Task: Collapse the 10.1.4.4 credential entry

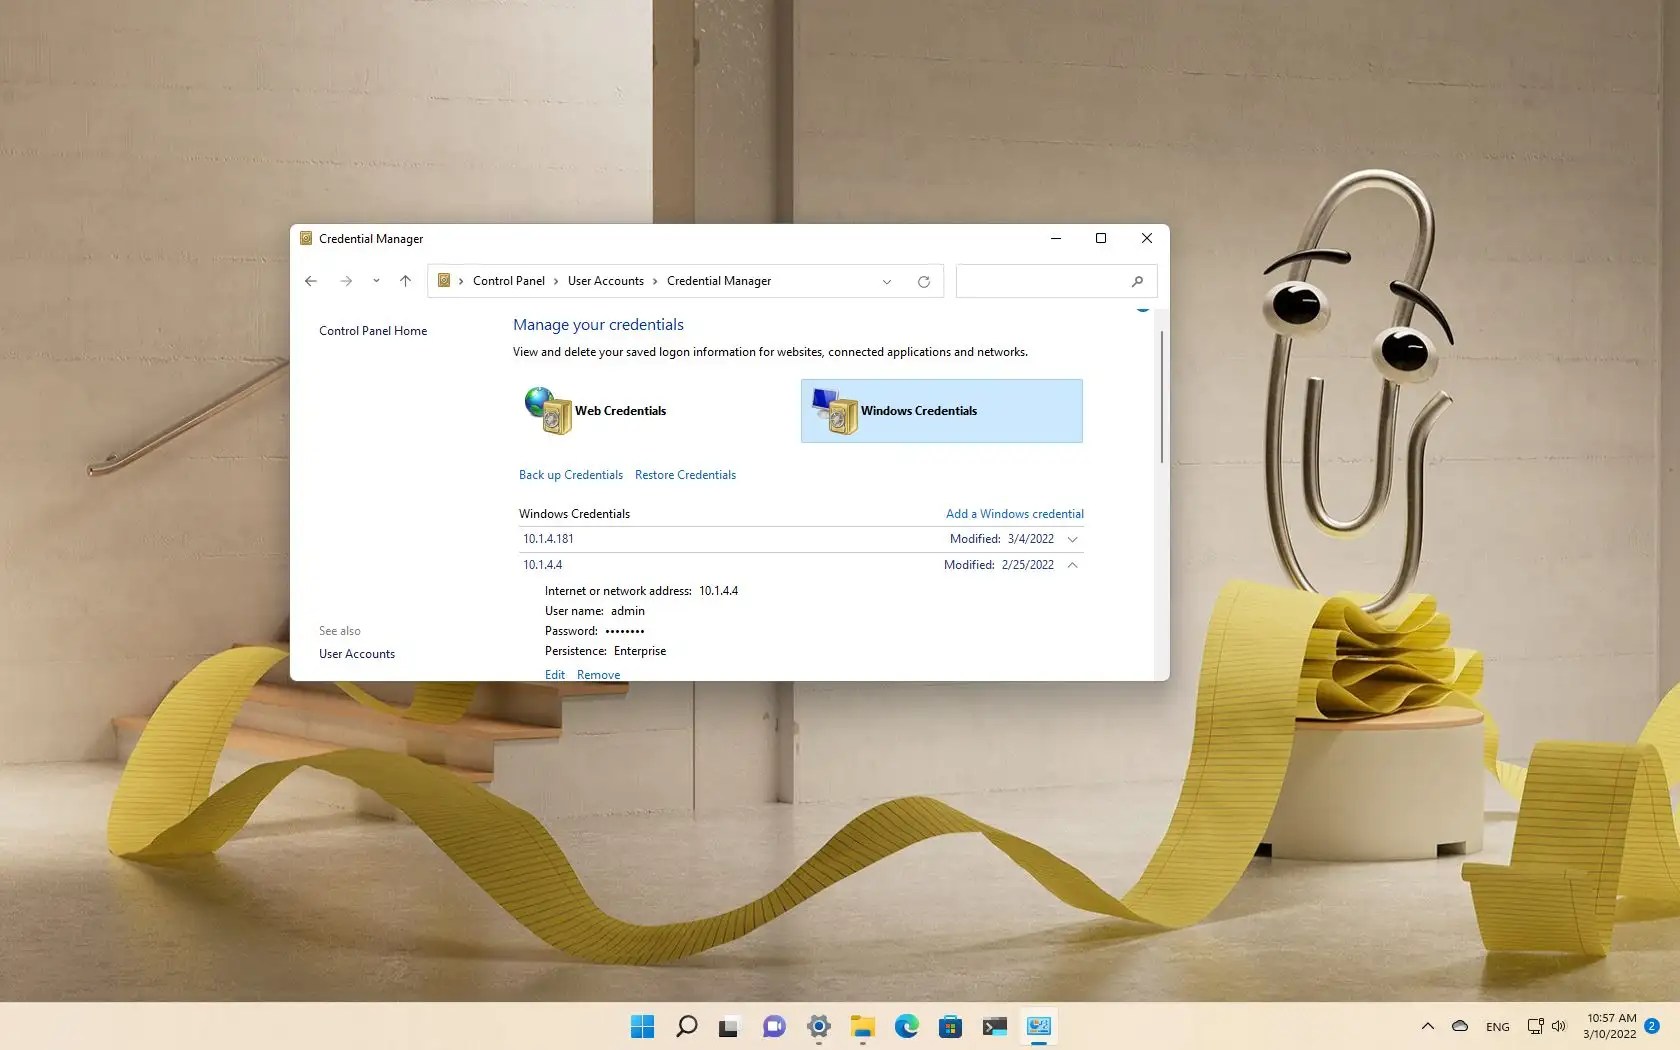Action: [x=1073, y=565]
